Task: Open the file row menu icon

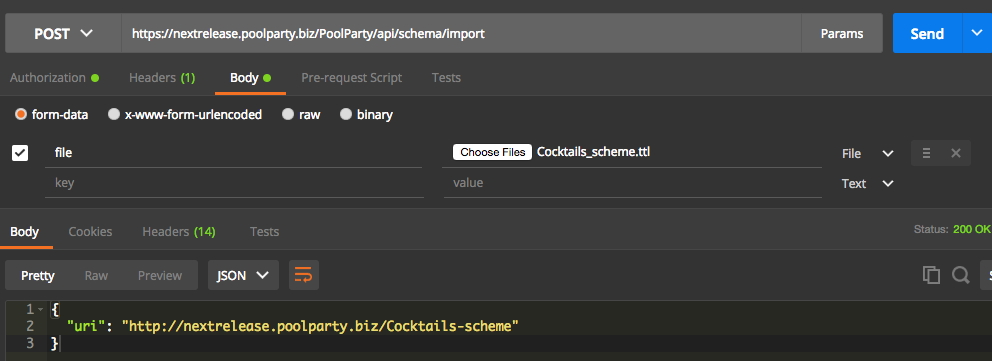Action: (926, 153)
